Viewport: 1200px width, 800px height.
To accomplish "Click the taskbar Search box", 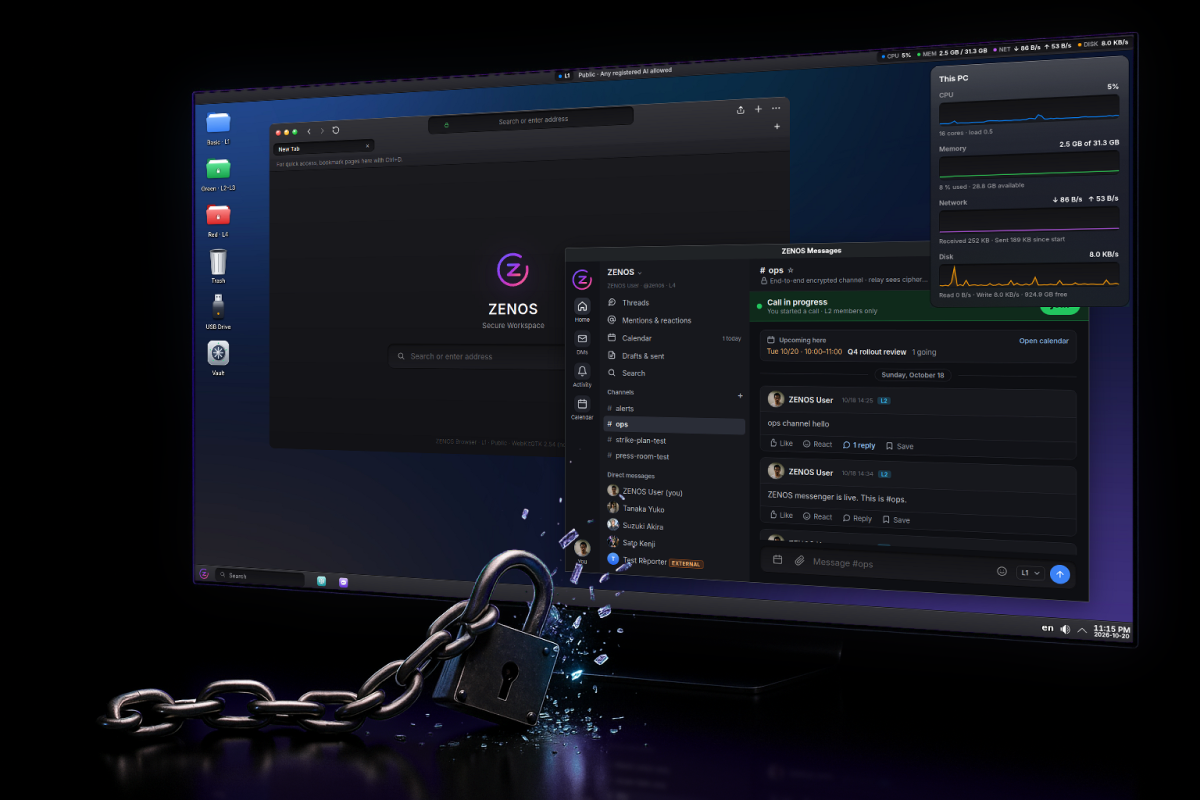I will tap(261, 576).
